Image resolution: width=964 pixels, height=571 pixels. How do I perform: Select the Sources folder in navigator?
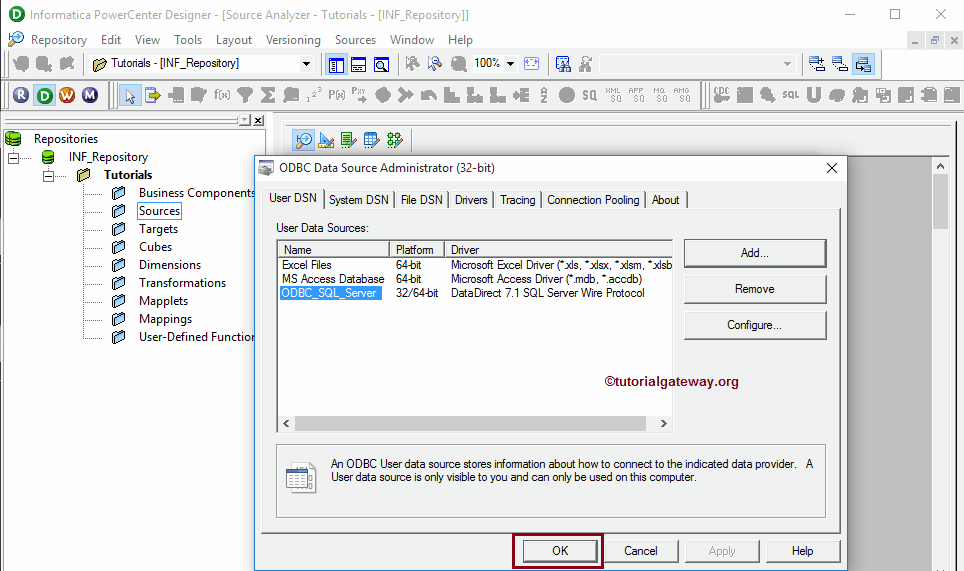(159, 211)
